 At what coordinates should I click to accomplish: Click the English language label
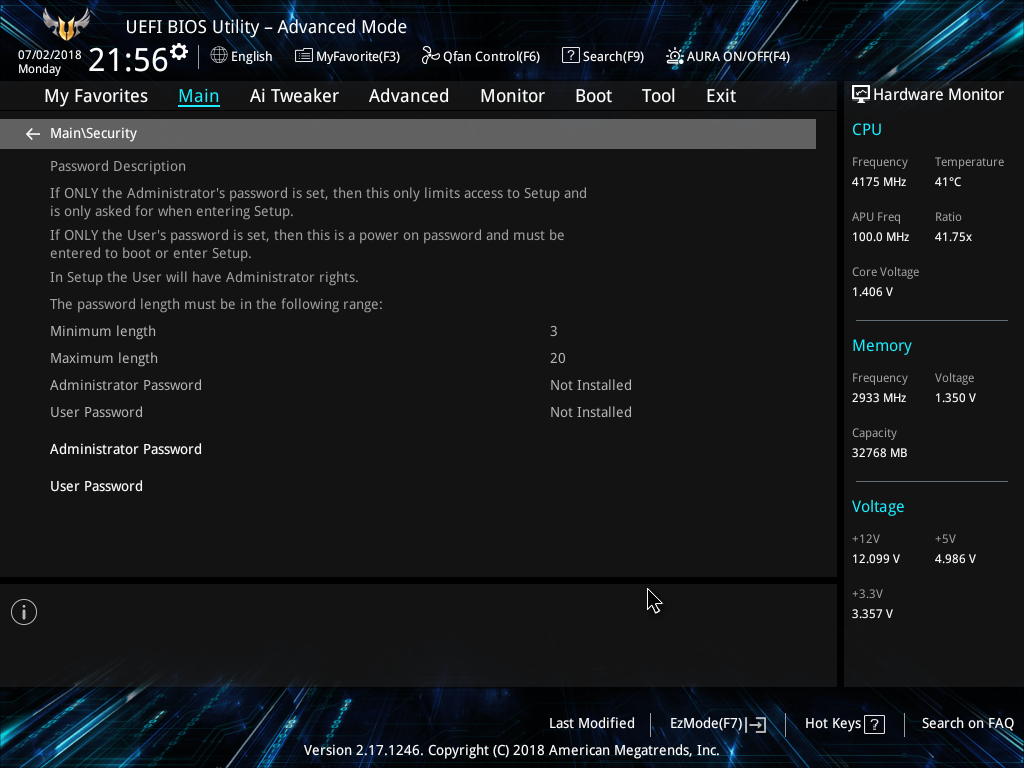point(251,57)
